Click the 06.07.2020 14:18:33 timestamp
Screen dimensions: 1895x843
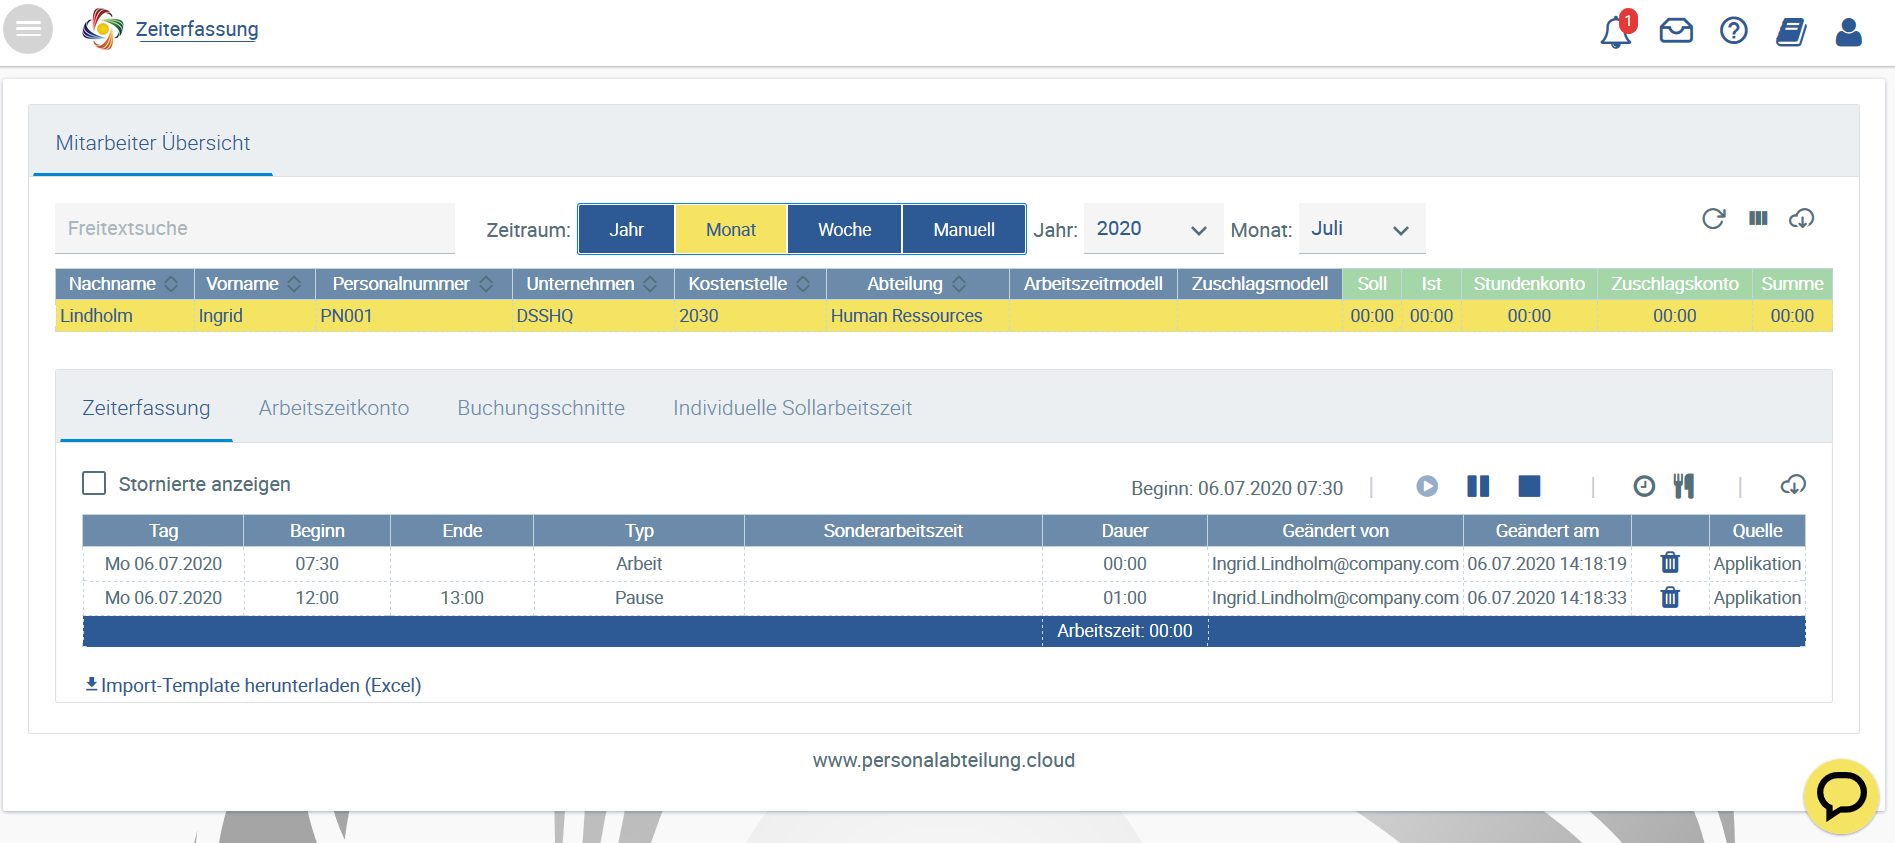pyautogui.click(x=1547, y=598)
